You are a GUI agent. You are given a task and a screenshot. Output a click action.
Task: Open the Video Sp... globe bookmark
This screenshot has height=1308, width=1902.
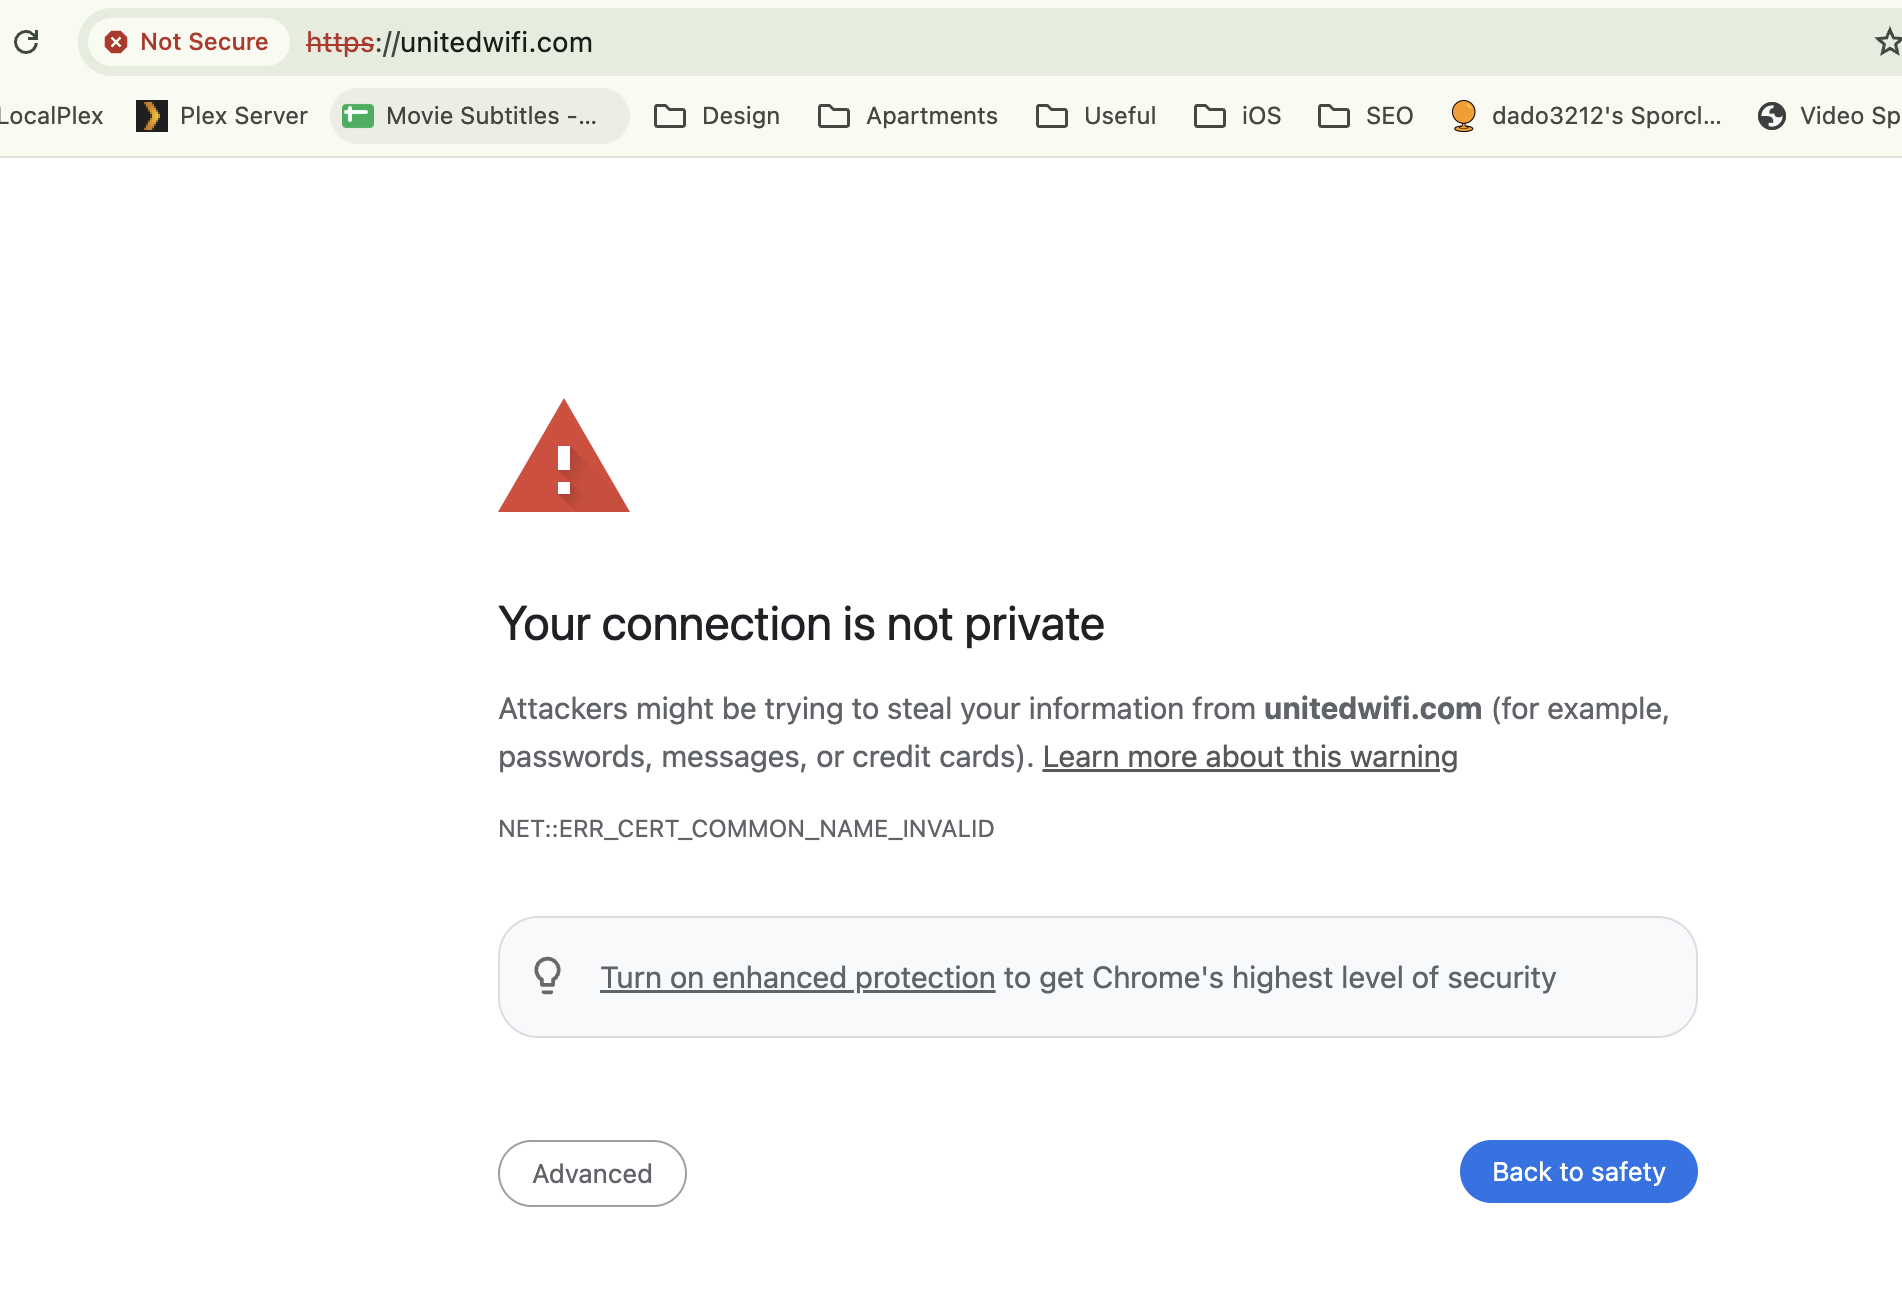(1828, 116)
